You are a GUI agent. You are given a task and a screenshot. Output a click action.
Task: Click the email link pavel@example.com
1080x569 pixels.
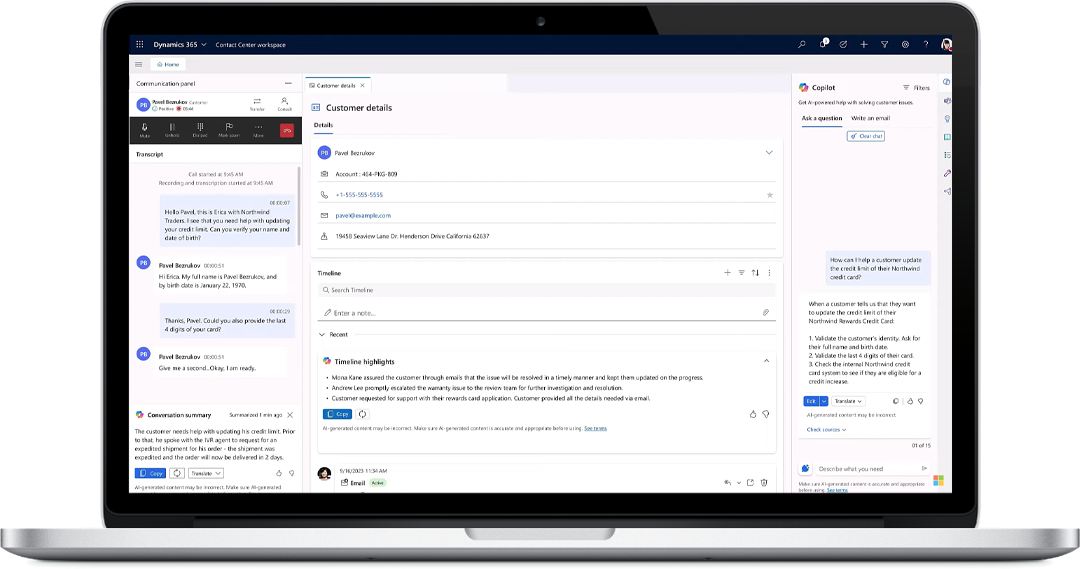click(x=363, y=216)
